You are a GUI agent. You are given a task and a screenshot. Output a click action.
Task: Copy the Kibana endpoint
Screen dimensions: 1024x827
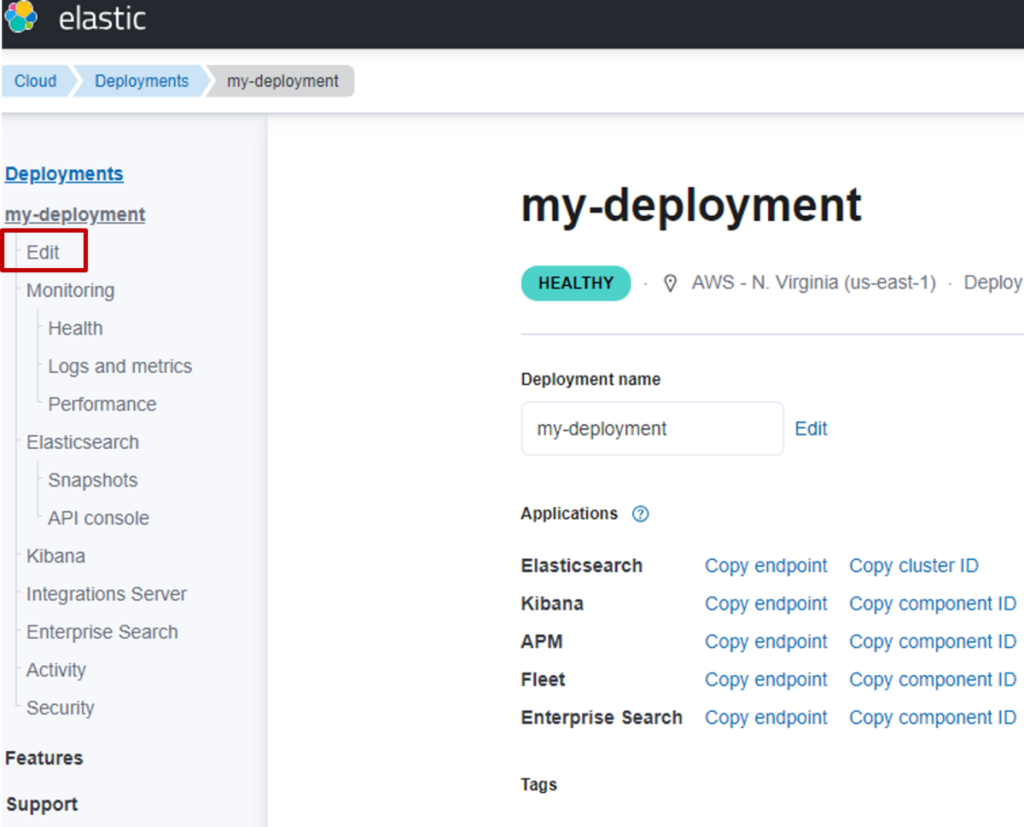[x=766, y=604]
